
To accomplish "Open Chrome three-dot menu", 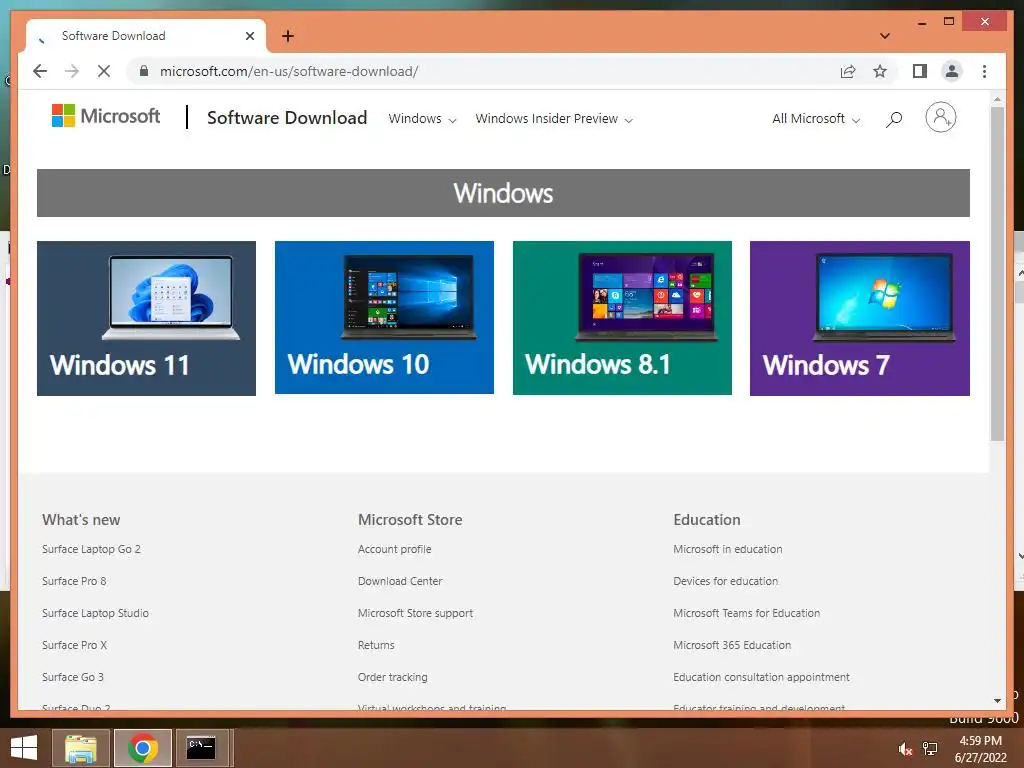I will point(984,71).
